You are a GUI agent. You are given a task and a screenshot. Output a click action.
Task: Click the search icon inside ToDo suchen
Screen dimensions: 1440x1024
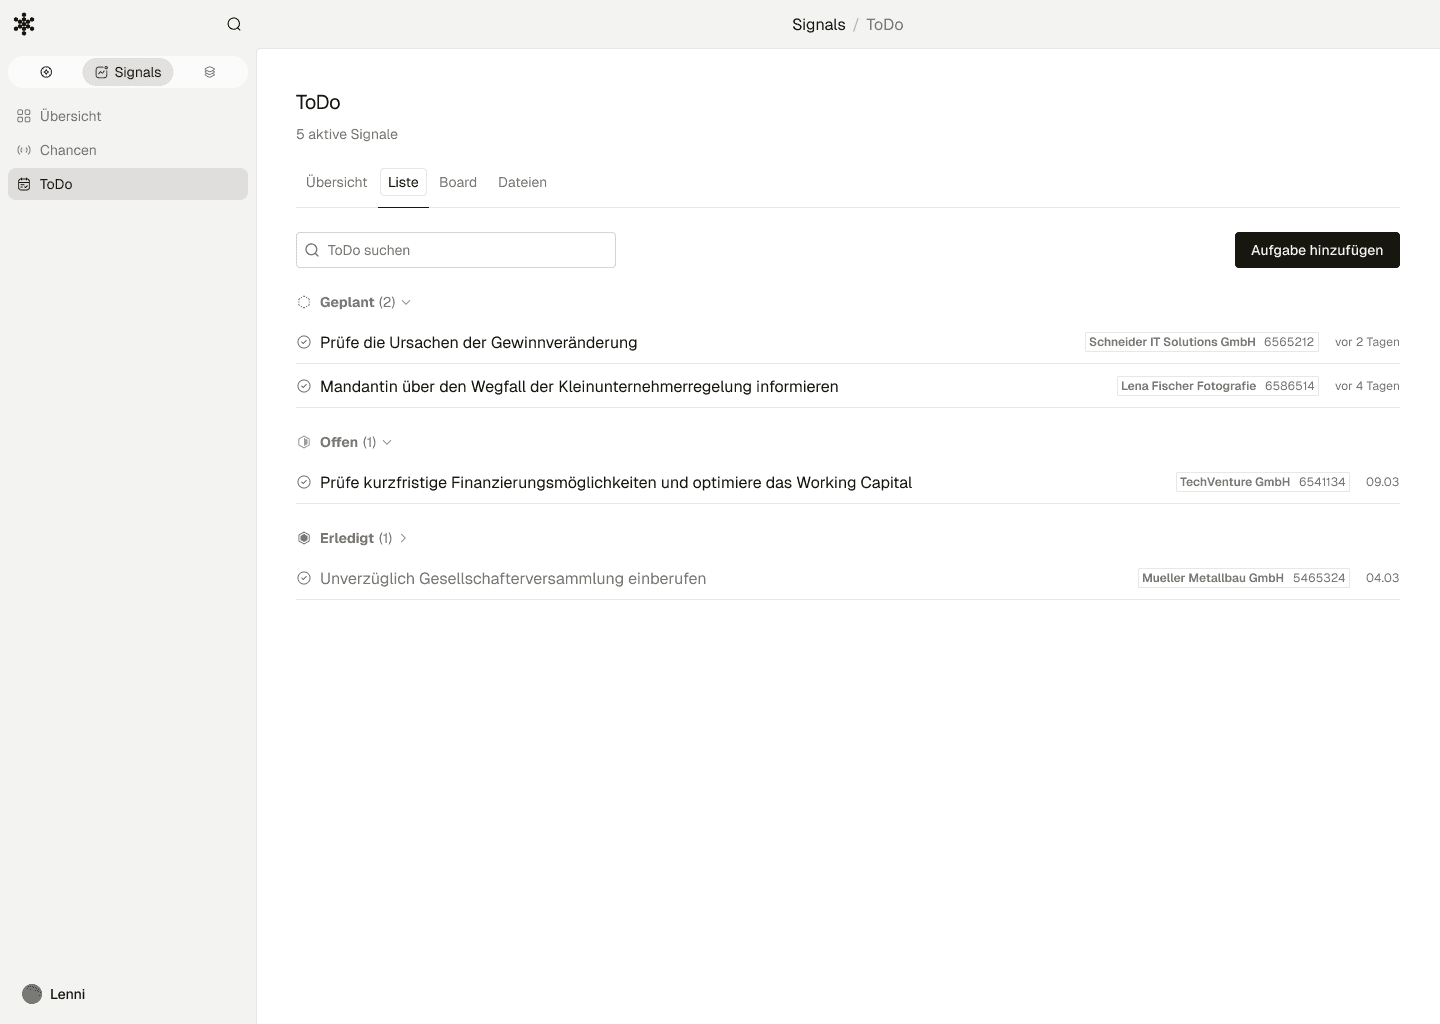click(312, 250)
